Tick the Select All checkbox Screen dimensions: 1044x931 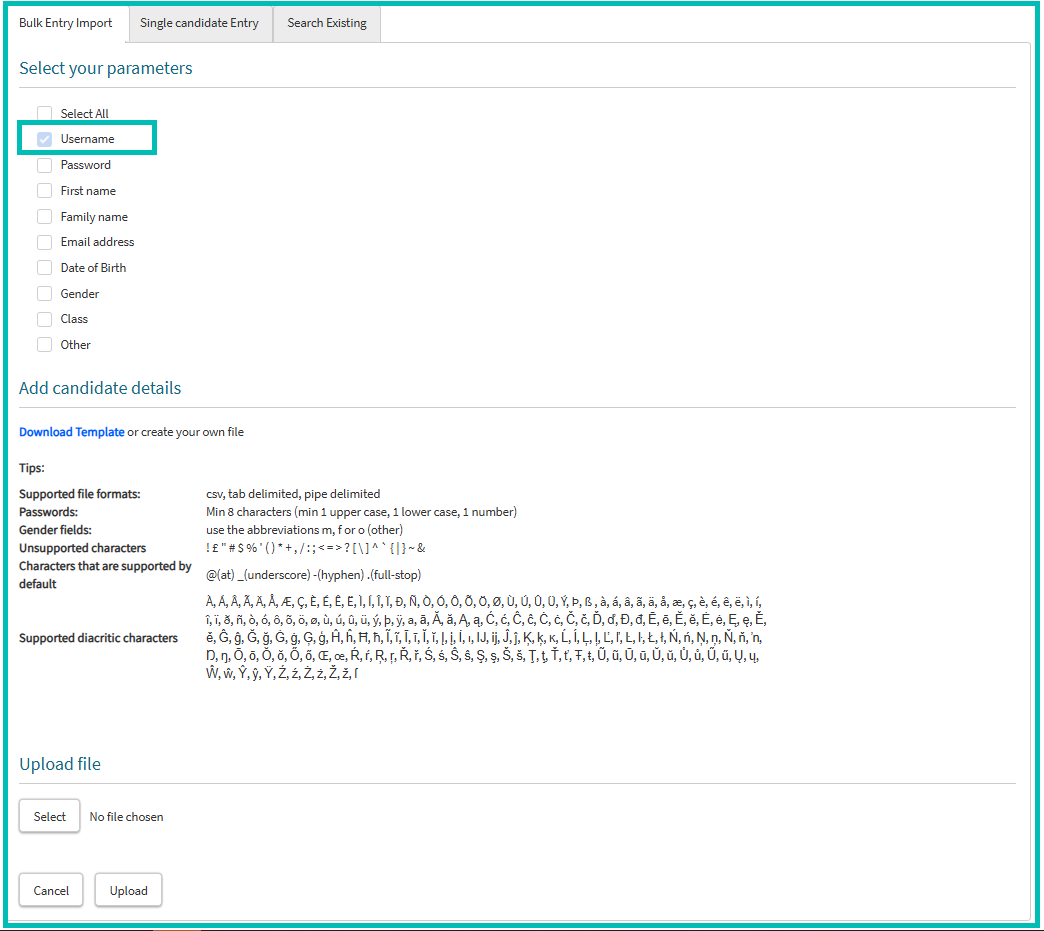45,114
